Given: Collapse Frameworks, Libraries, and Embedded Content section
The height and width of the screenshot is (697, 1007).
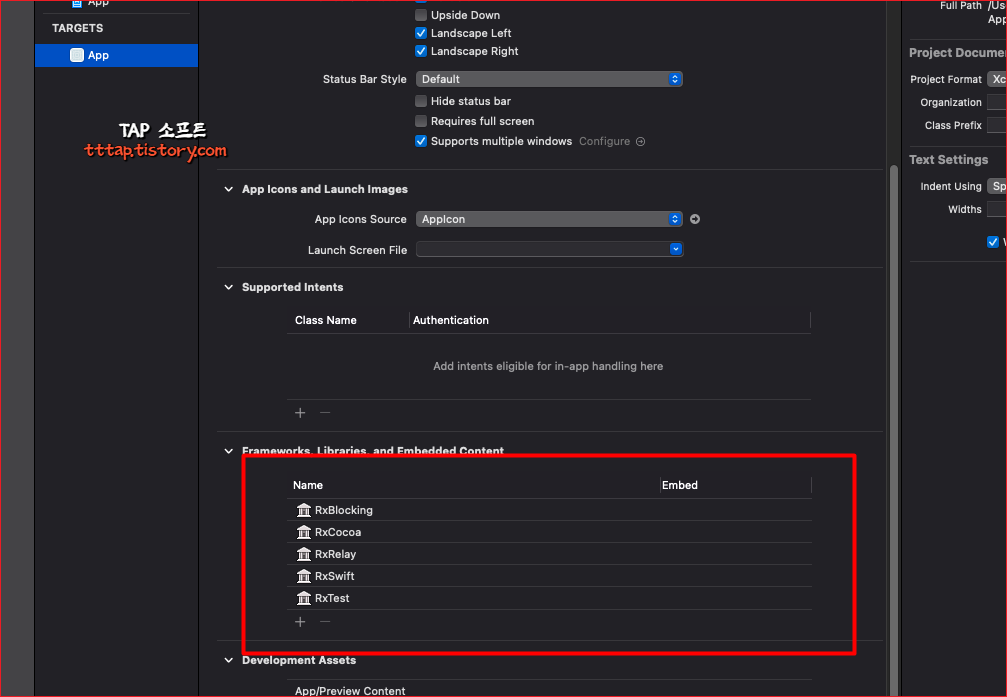Looking at the screenshot, I should [229, 451].
